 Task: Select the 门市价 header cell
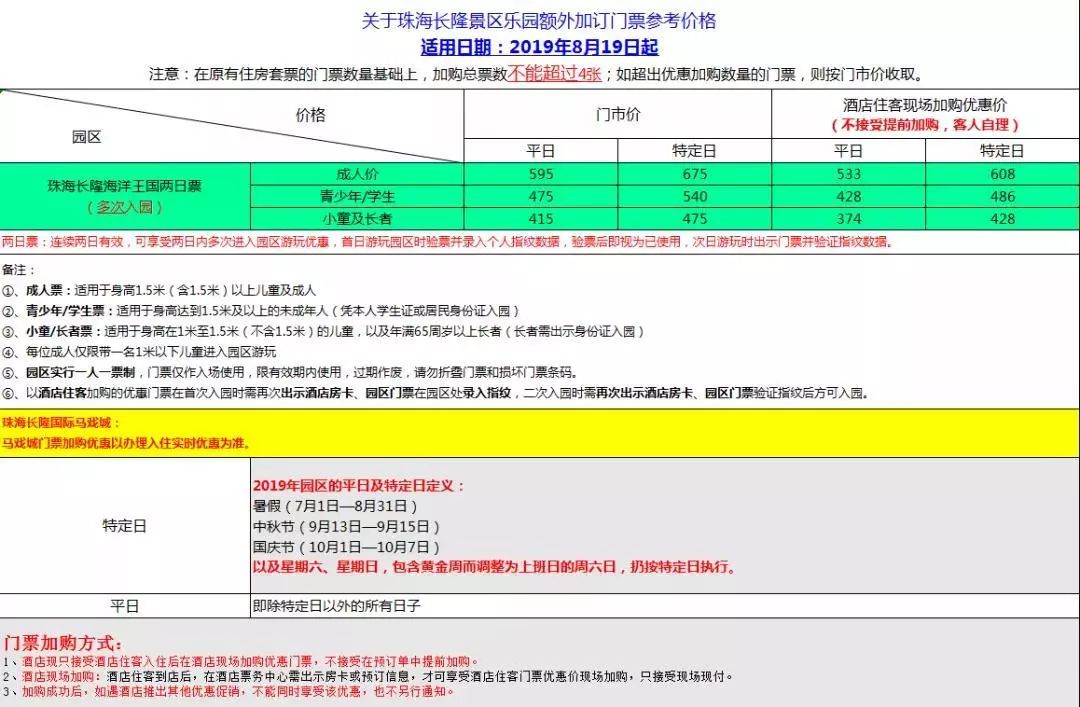coord(618,114)
